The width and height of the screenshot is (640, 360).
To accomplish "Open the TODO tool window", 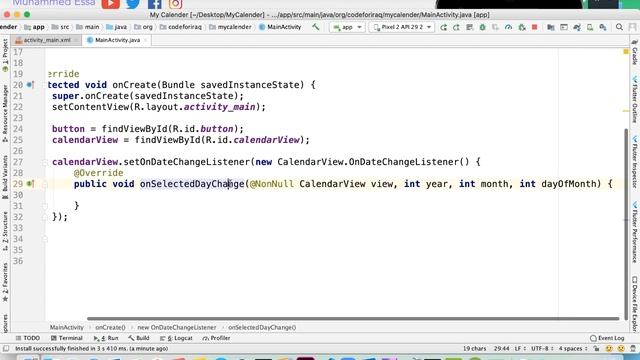I will (x=28, y=338).
